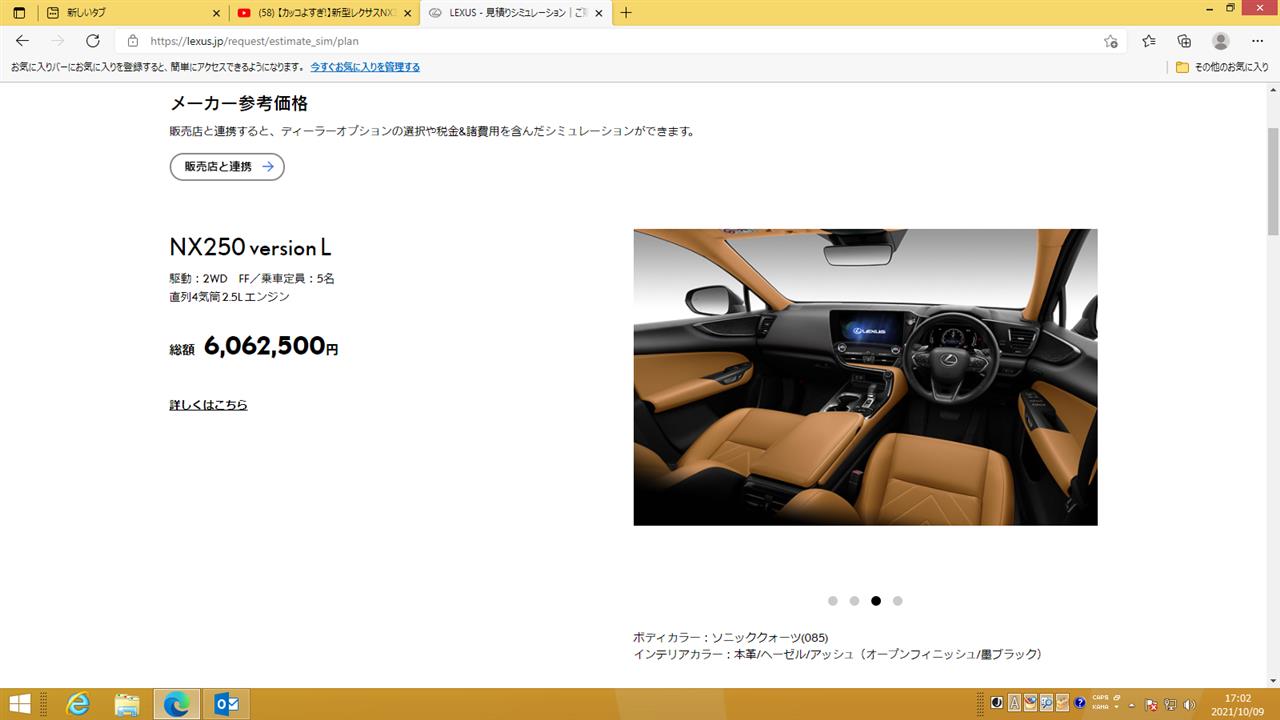Click the page vertical scrollbar thumb
1280x720 pixels.
(x=1273, y=182)
